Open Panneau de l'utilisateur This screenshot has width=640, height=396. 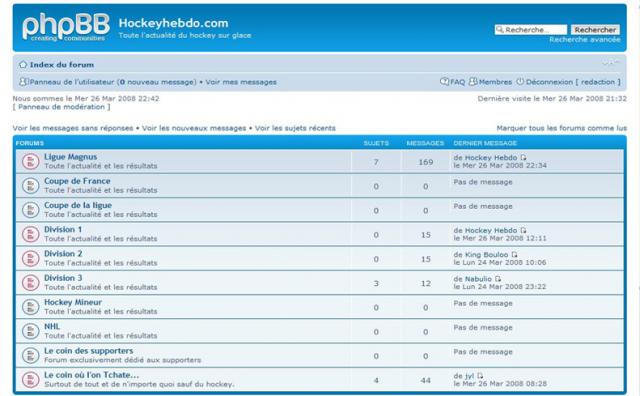pyautogui.click(x=72, y=82)
